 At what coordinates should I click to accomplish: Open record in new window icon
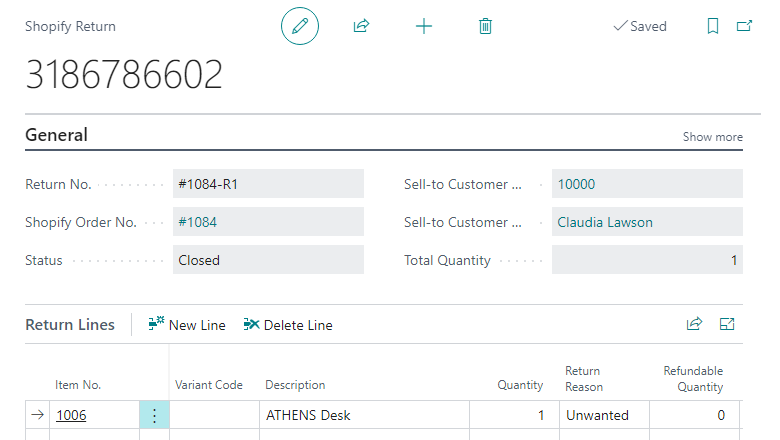[x=744, y=27]
